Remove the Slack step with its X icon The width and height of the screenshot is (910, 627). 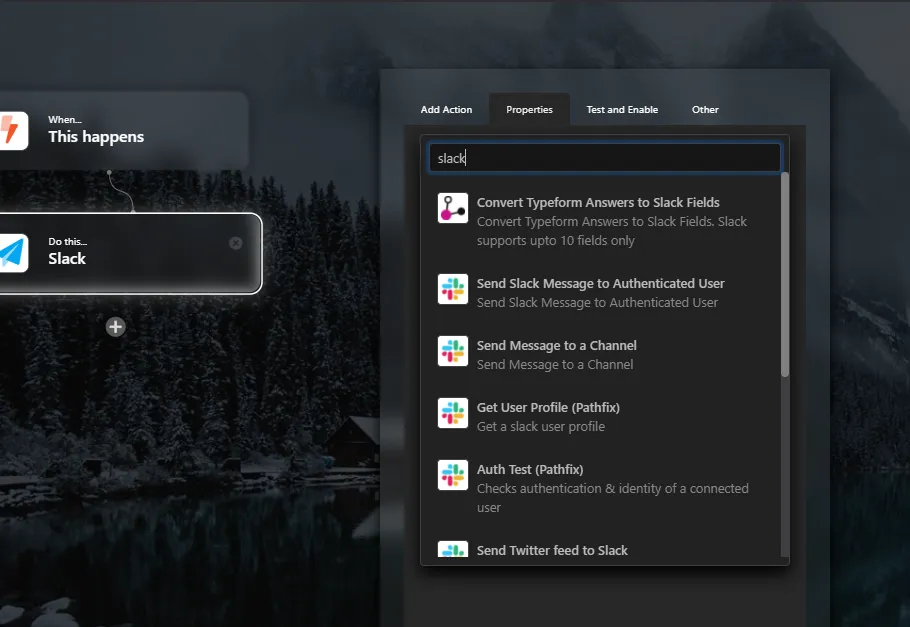click(x=236, y=243)
